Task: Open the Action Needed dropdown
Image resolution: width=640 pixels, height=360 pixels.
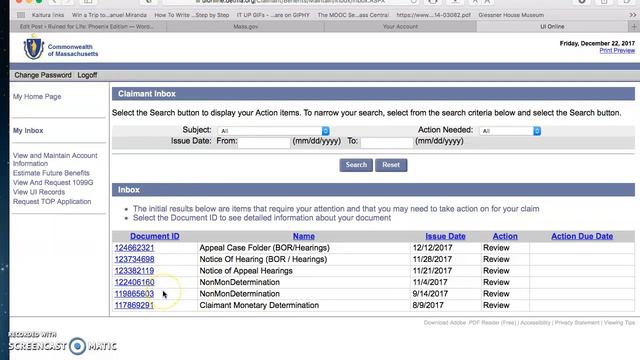Action: pyautogui.click(x=511, y=131)
